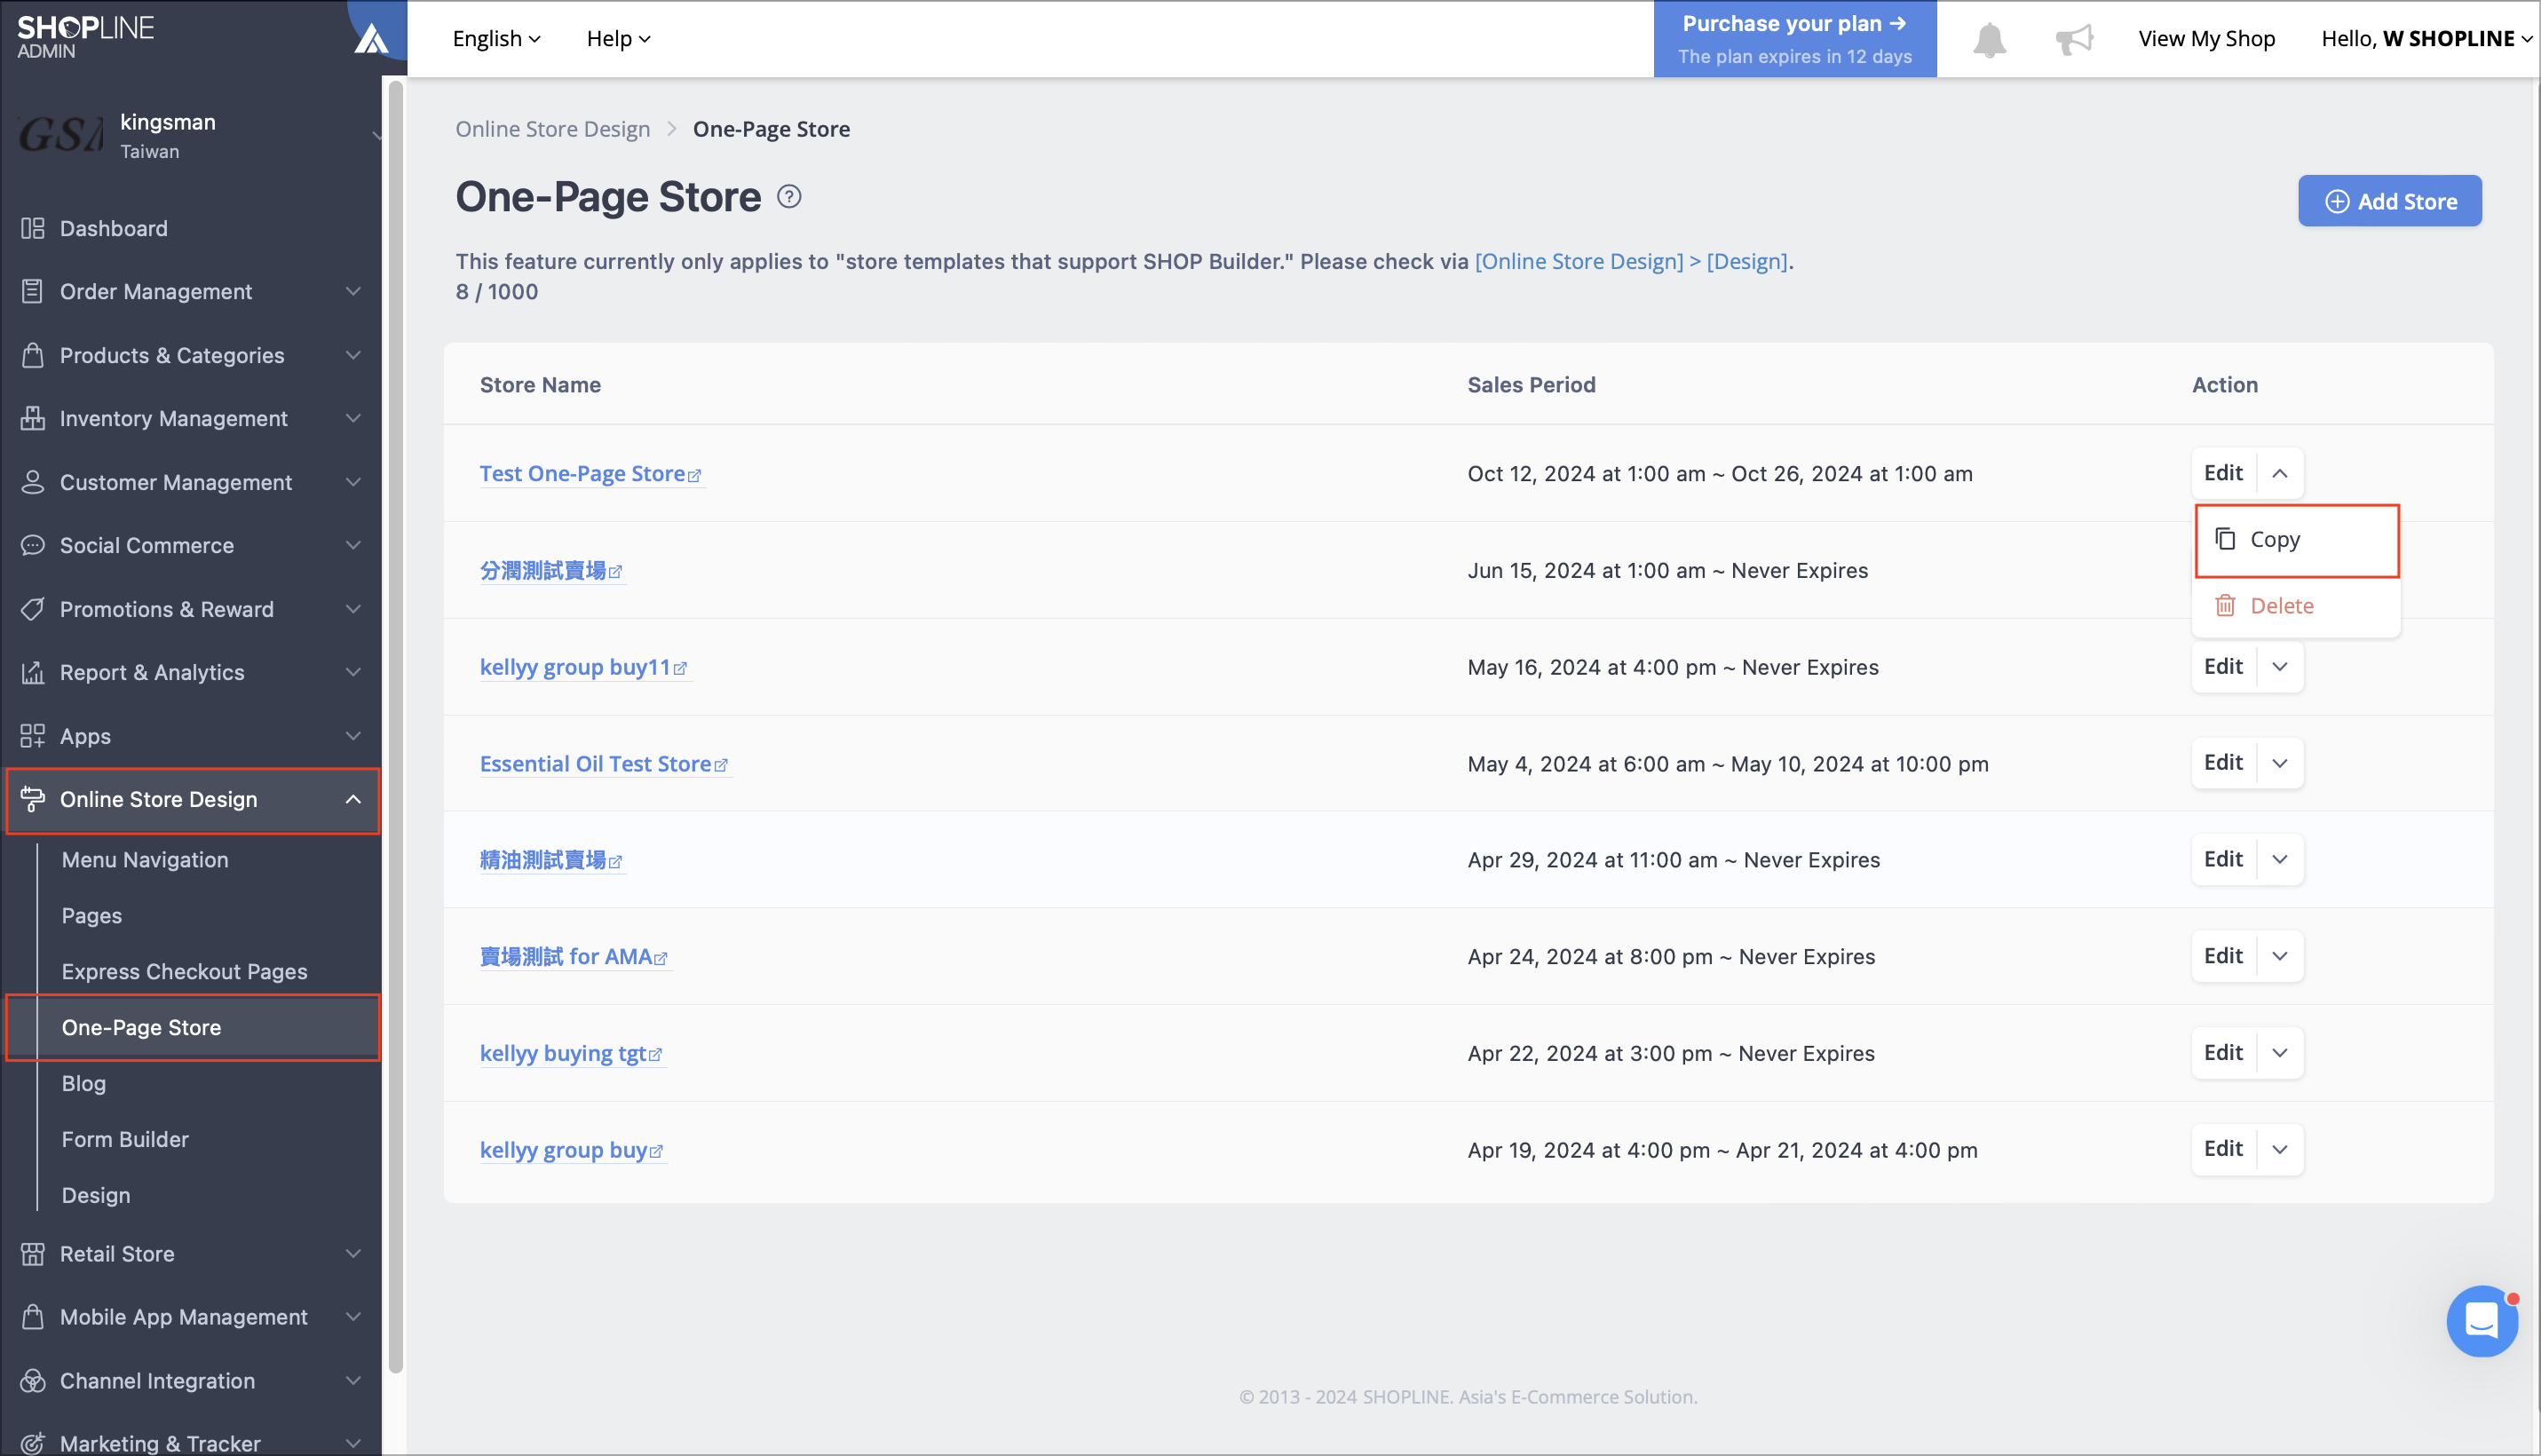Screen dimensions: 2541x1456
Task: Click Purchase your plan banner
Action: 1794,39
